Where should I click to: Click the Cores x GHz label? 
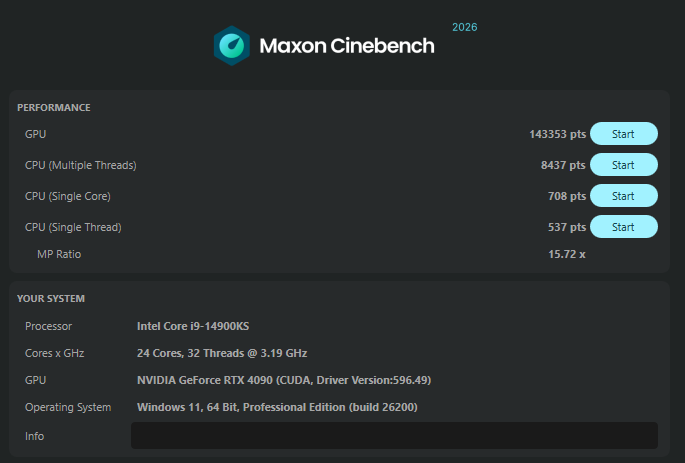pyautogui.click(x=55, y=353)
